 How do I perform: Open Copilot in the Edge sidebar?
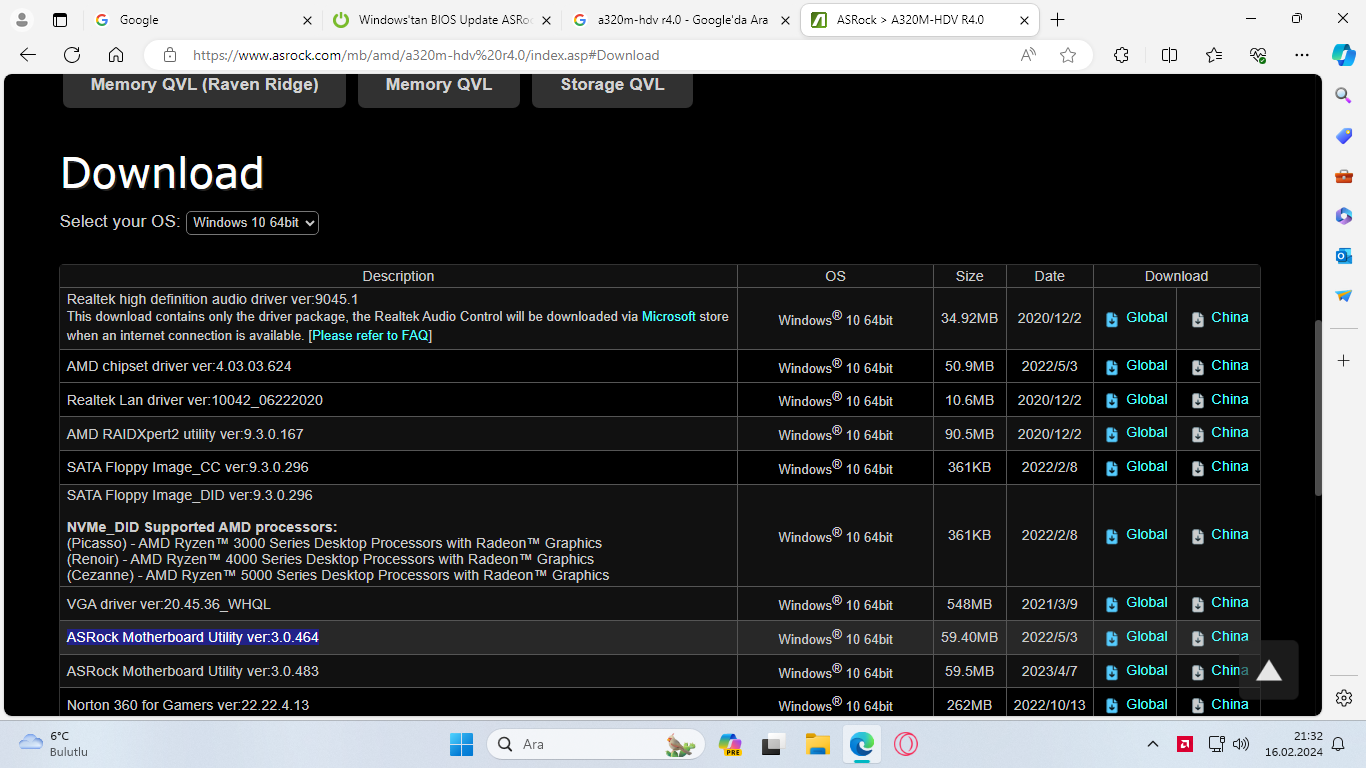[x=1344, y=55]
